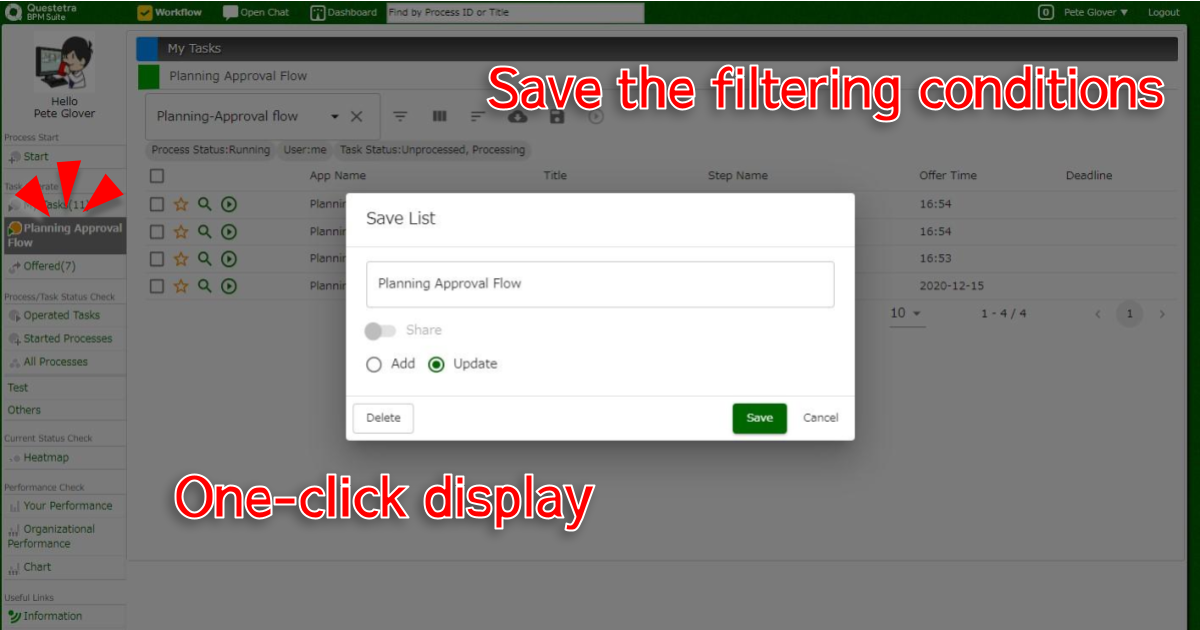
Task: Click the Delete button in the dialog
Action: coord(383,418)
